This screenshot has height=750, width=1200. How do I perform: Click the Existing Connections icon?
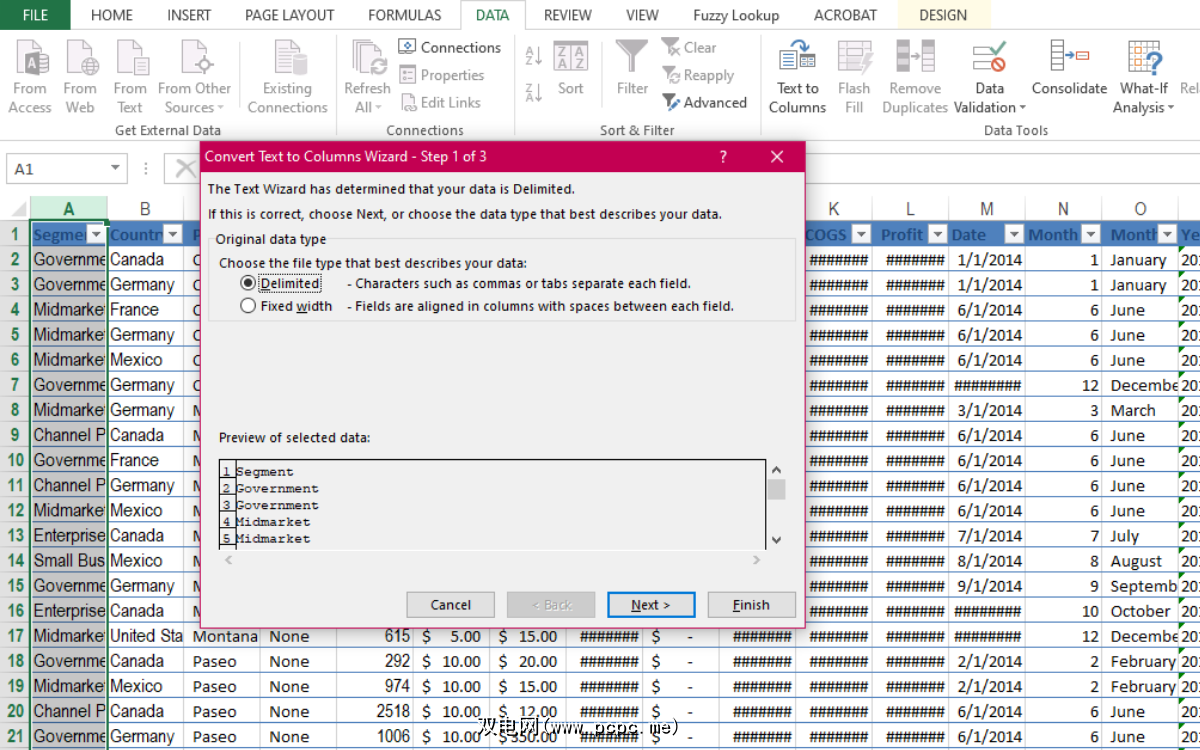click(x=288, y=60)
